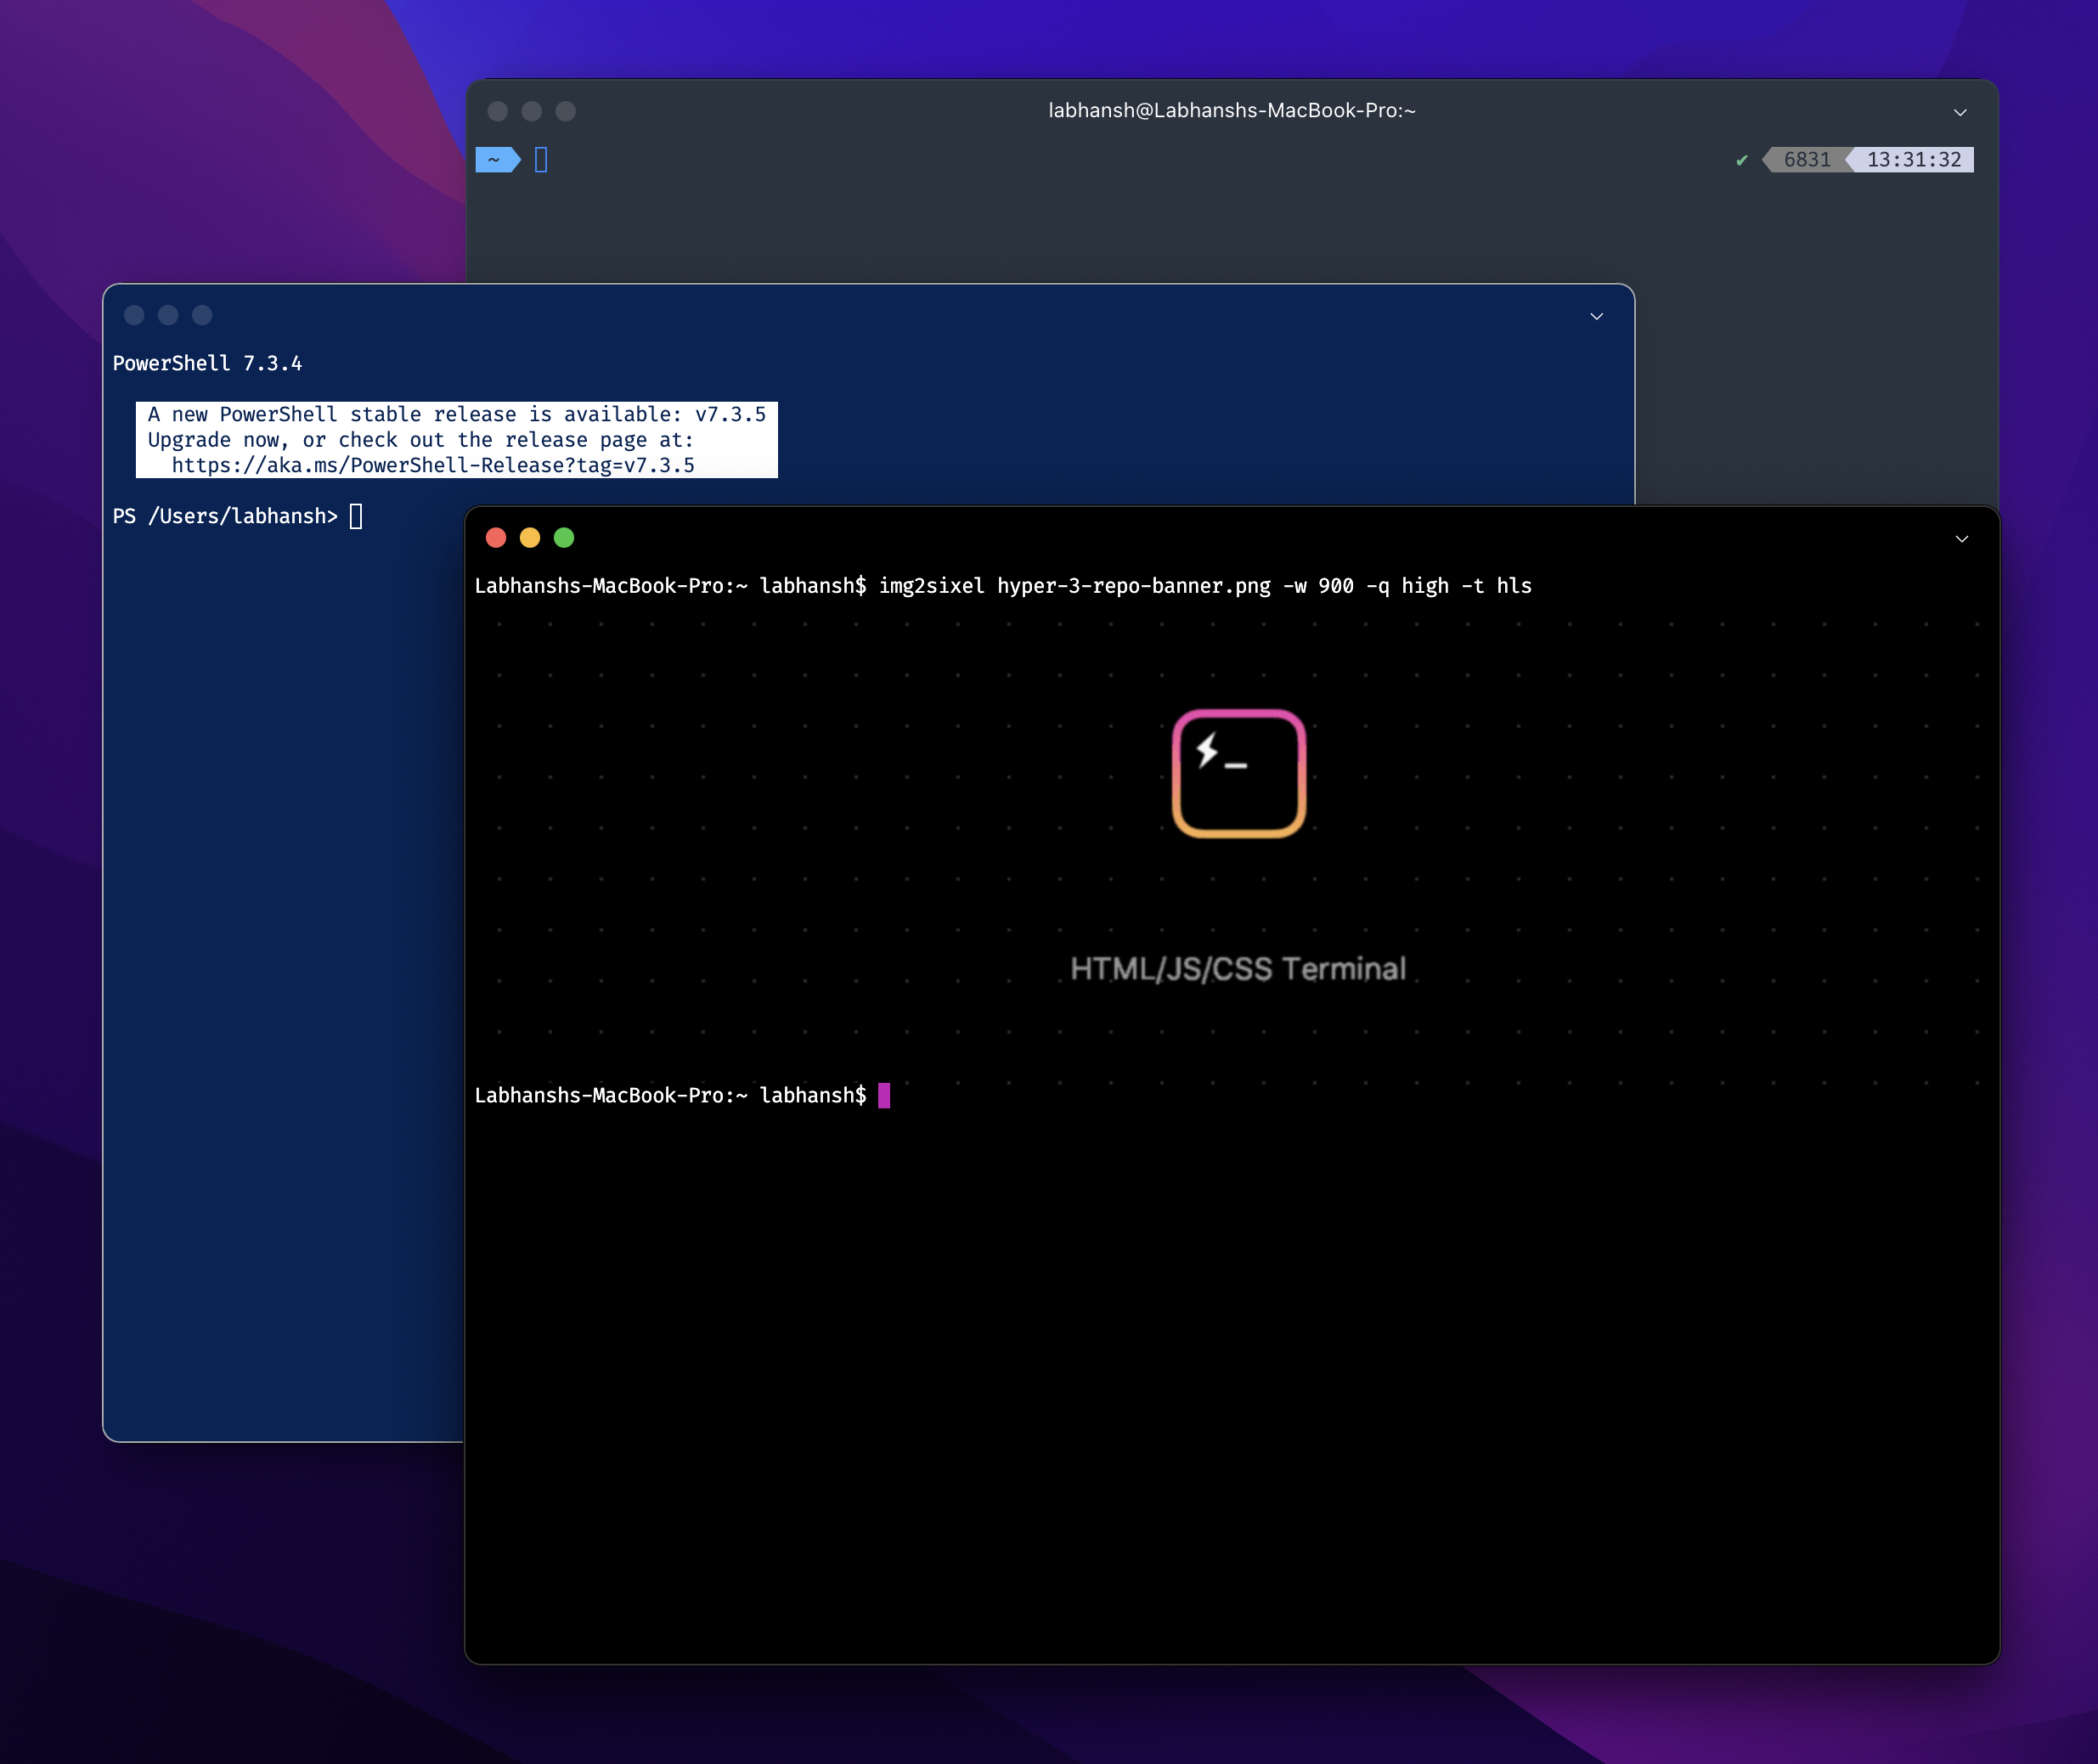Click the PS /Users/labhansh prompt cursor

(356, 516)
